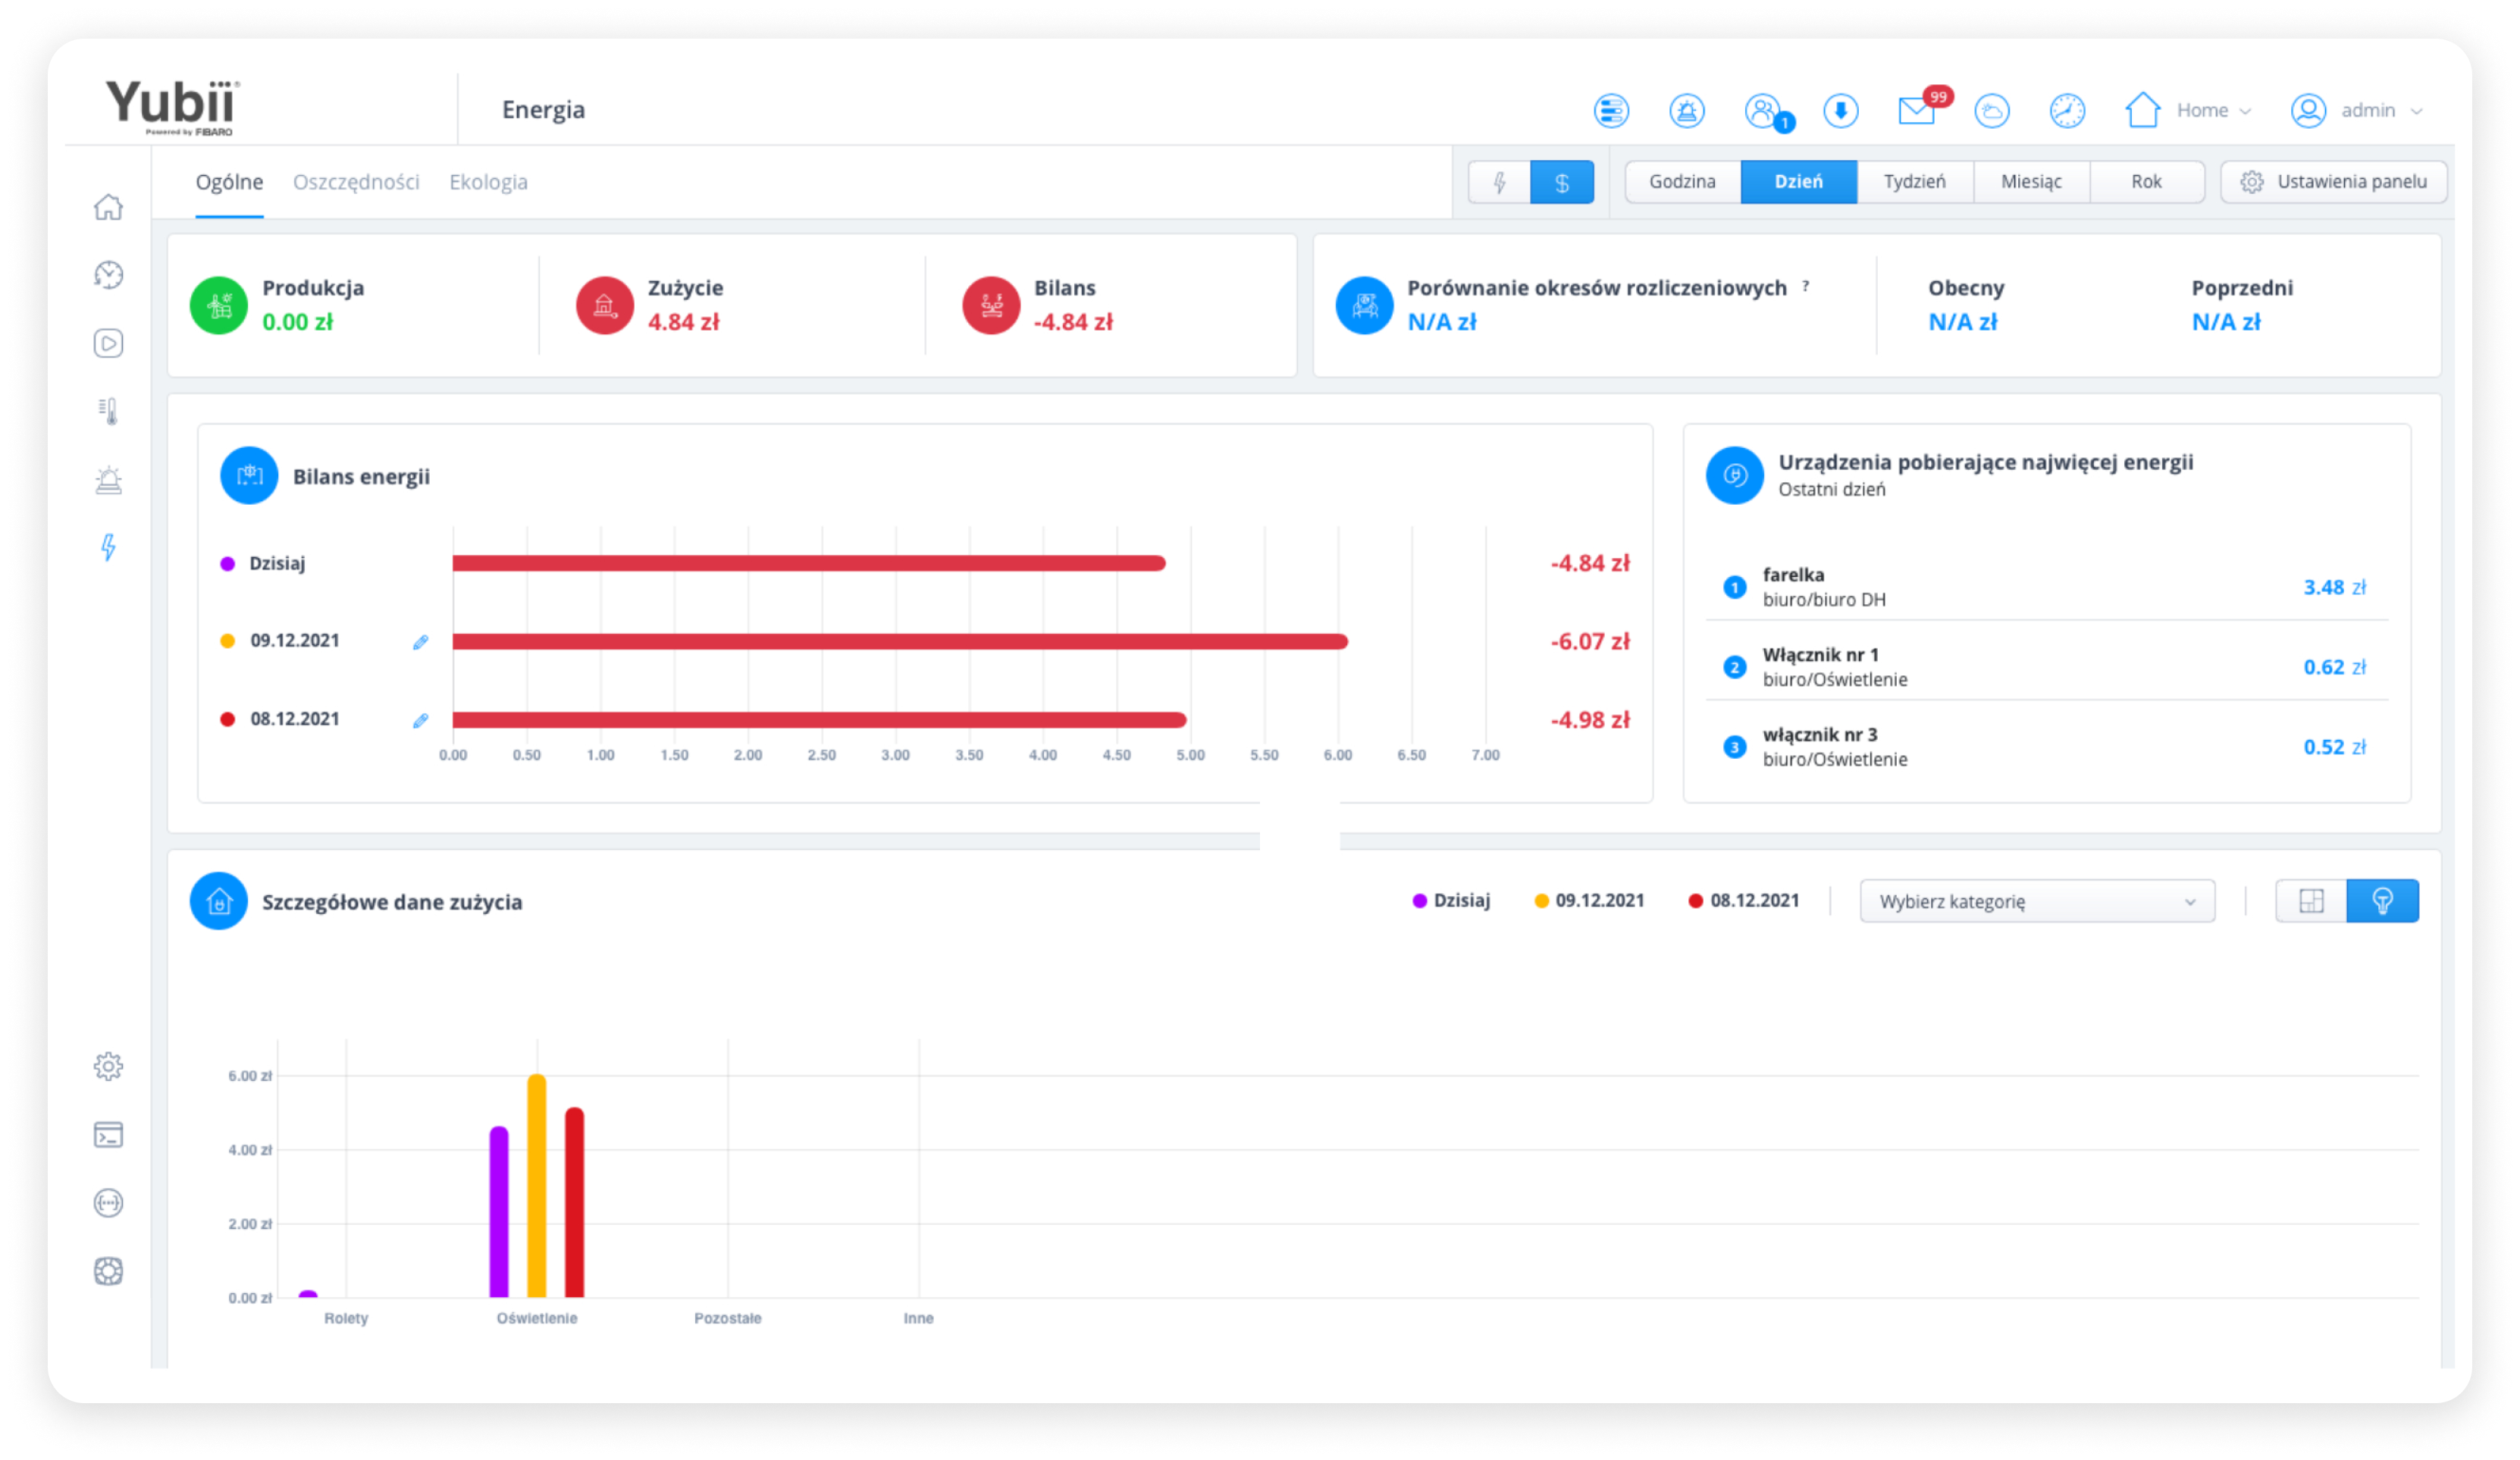Click the download update icon in top bar
The image size is (2520, 1460).
(1840, 111)
